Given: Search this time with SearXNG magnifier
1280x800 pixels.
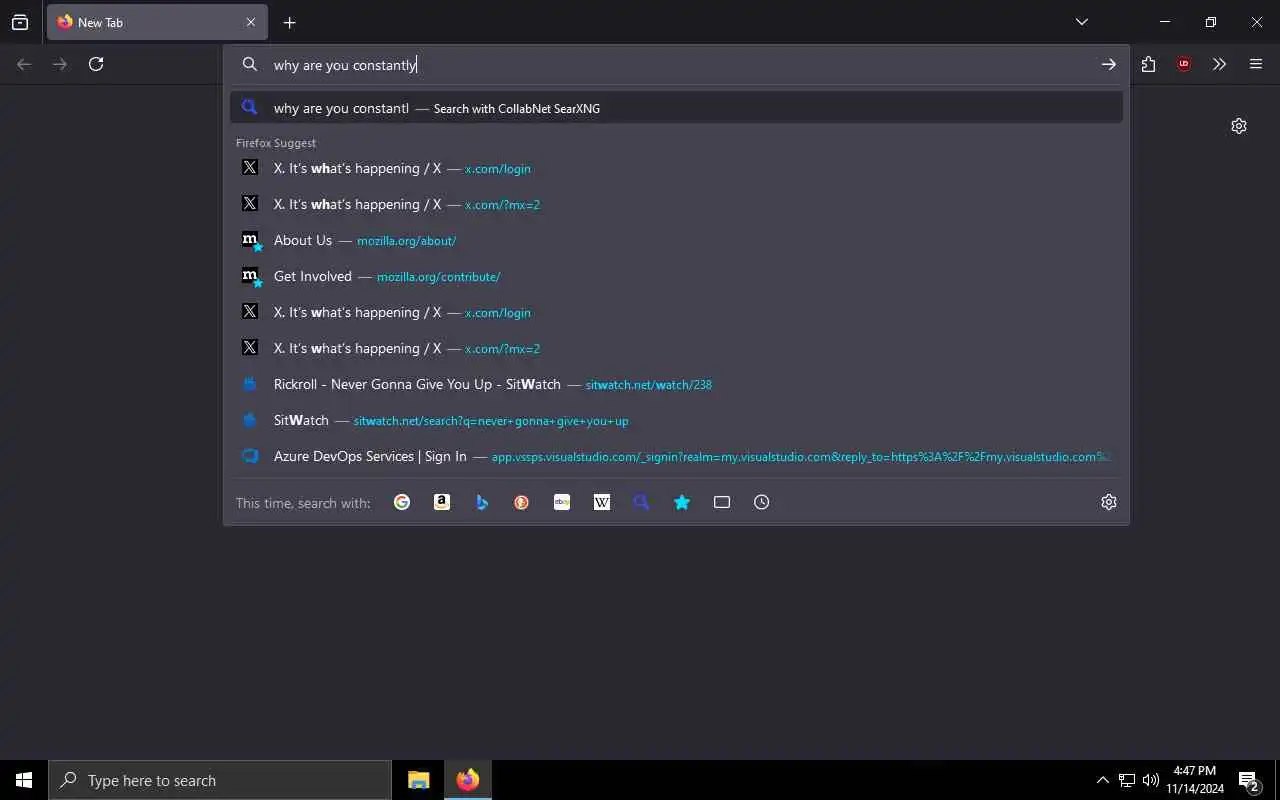Looking at the screenshot, I should [x=642, y=502].
